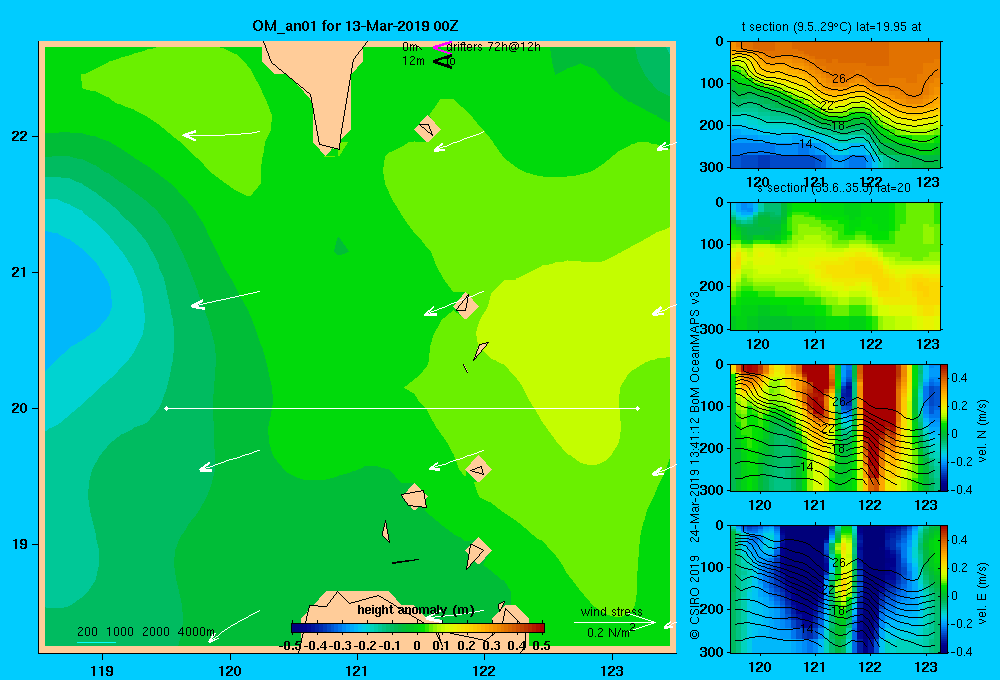Image resolution: width=1000 pixels, height=680 pixels.
Task: Click the vel. E velocity colorbar
Action: click(945, 589)
